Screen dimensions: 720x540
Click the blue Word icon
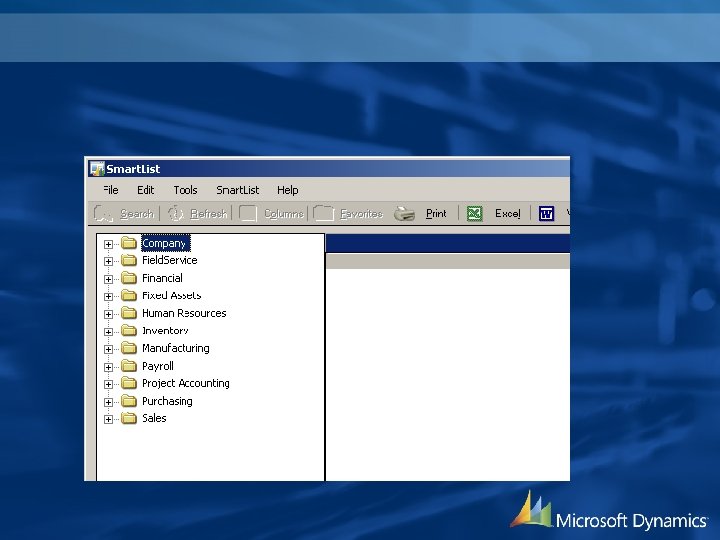546,214
